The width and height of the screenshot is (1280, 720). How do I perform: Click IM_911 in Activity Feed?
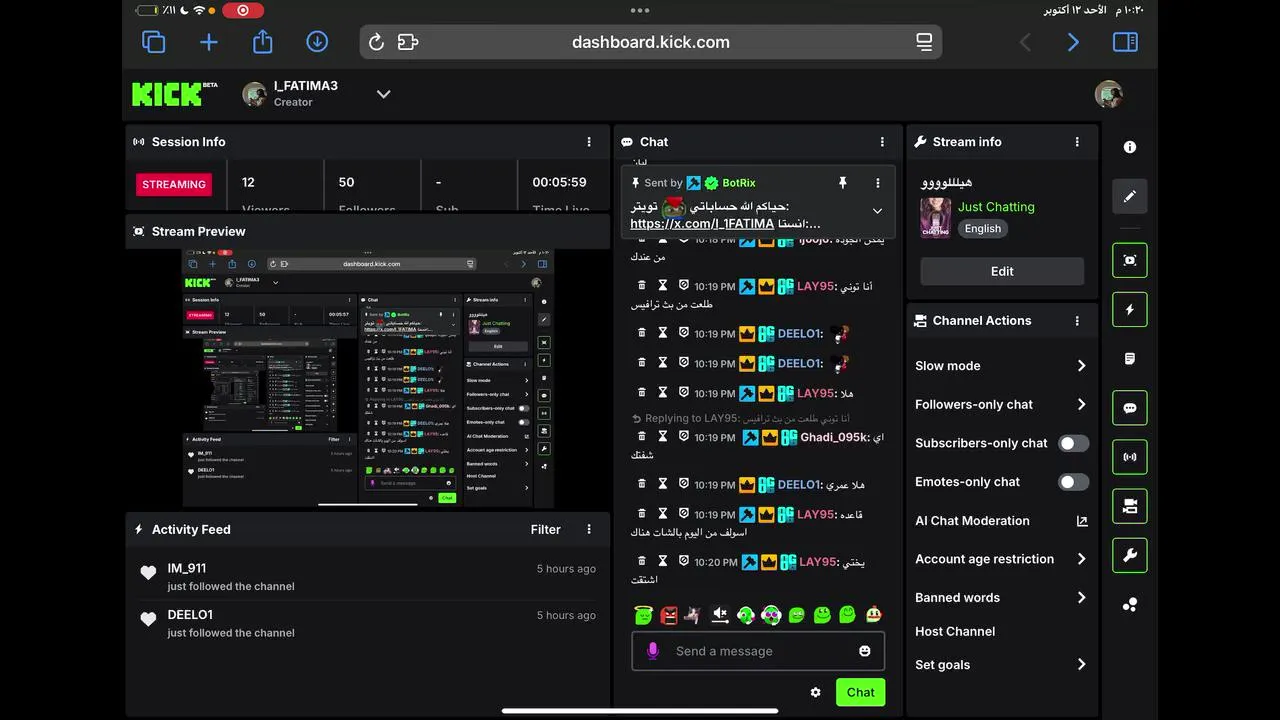(x=187, y=568)
